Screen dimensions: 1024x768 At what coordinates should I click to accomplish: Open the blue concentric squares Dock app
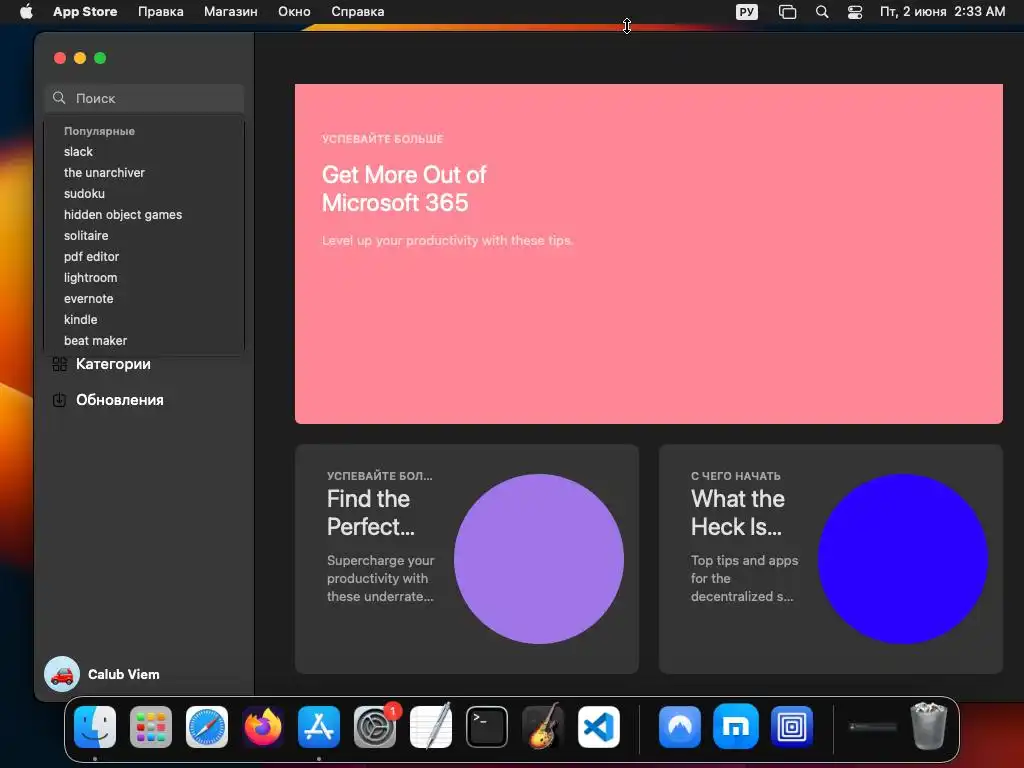tap(792, 727)
